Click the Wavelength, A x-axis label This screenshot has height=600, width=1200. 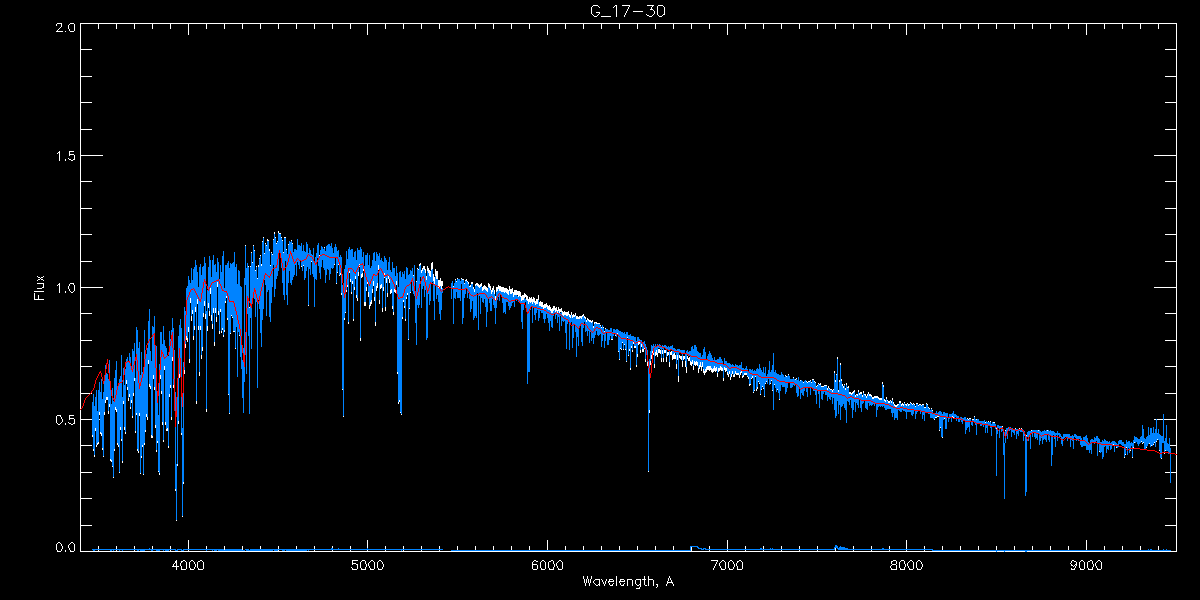click(628, 582)
